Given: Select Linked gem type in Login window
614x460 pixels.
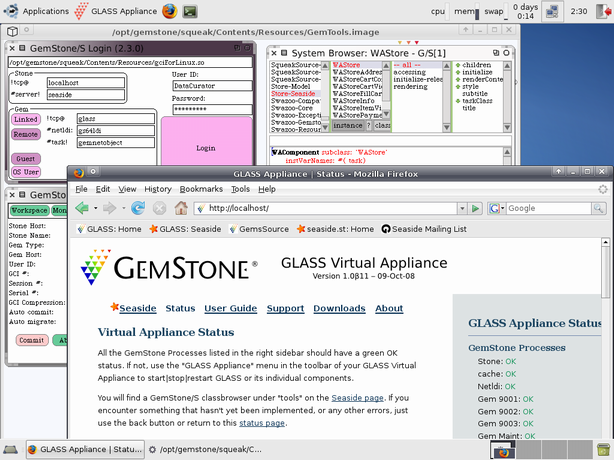Looking at the screenshot, I should click(x=26, y=119).
